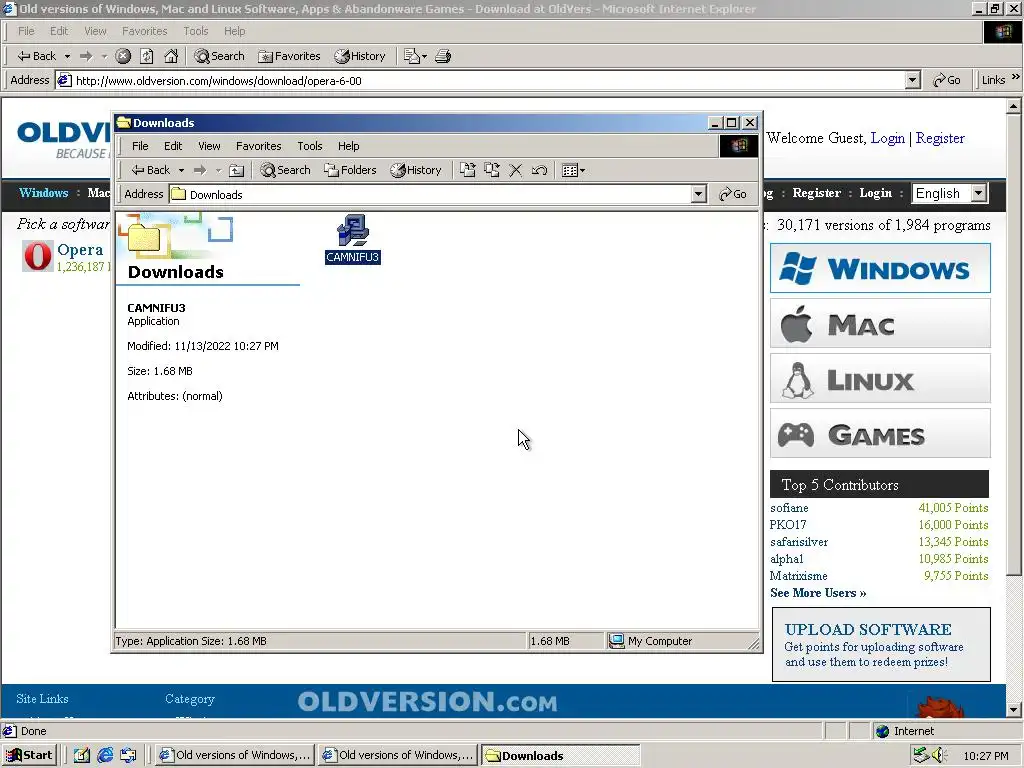Toggle the Folders pane in Downloads
1024x768 pixels.
click(x=351, y=170)
